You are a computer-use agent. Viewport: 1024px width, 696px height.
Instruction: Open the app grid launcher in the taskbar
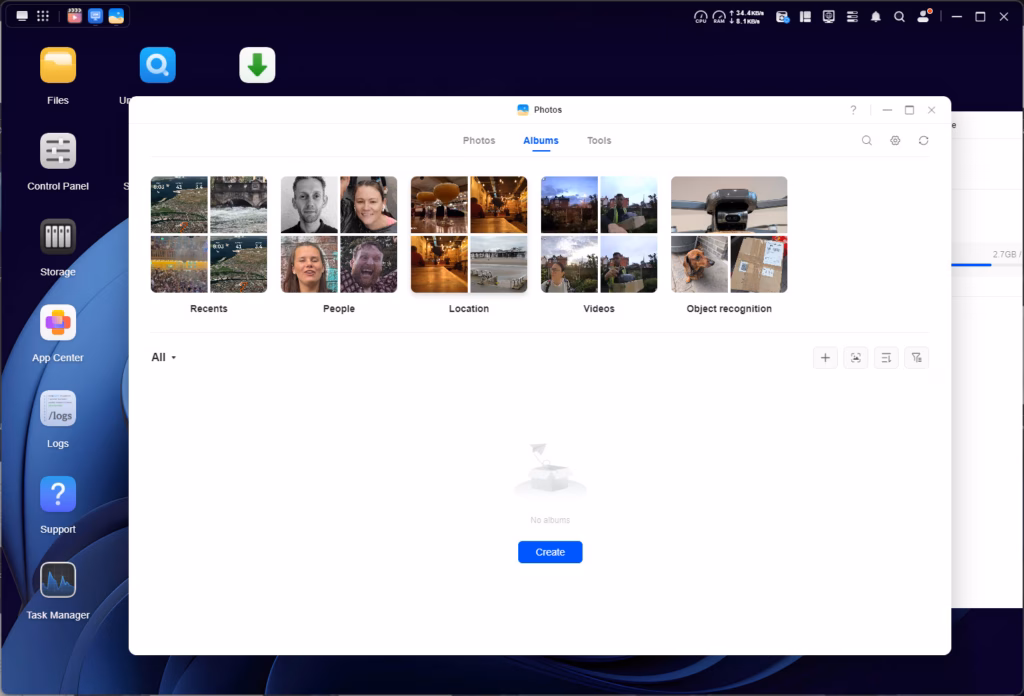point(43,17)
